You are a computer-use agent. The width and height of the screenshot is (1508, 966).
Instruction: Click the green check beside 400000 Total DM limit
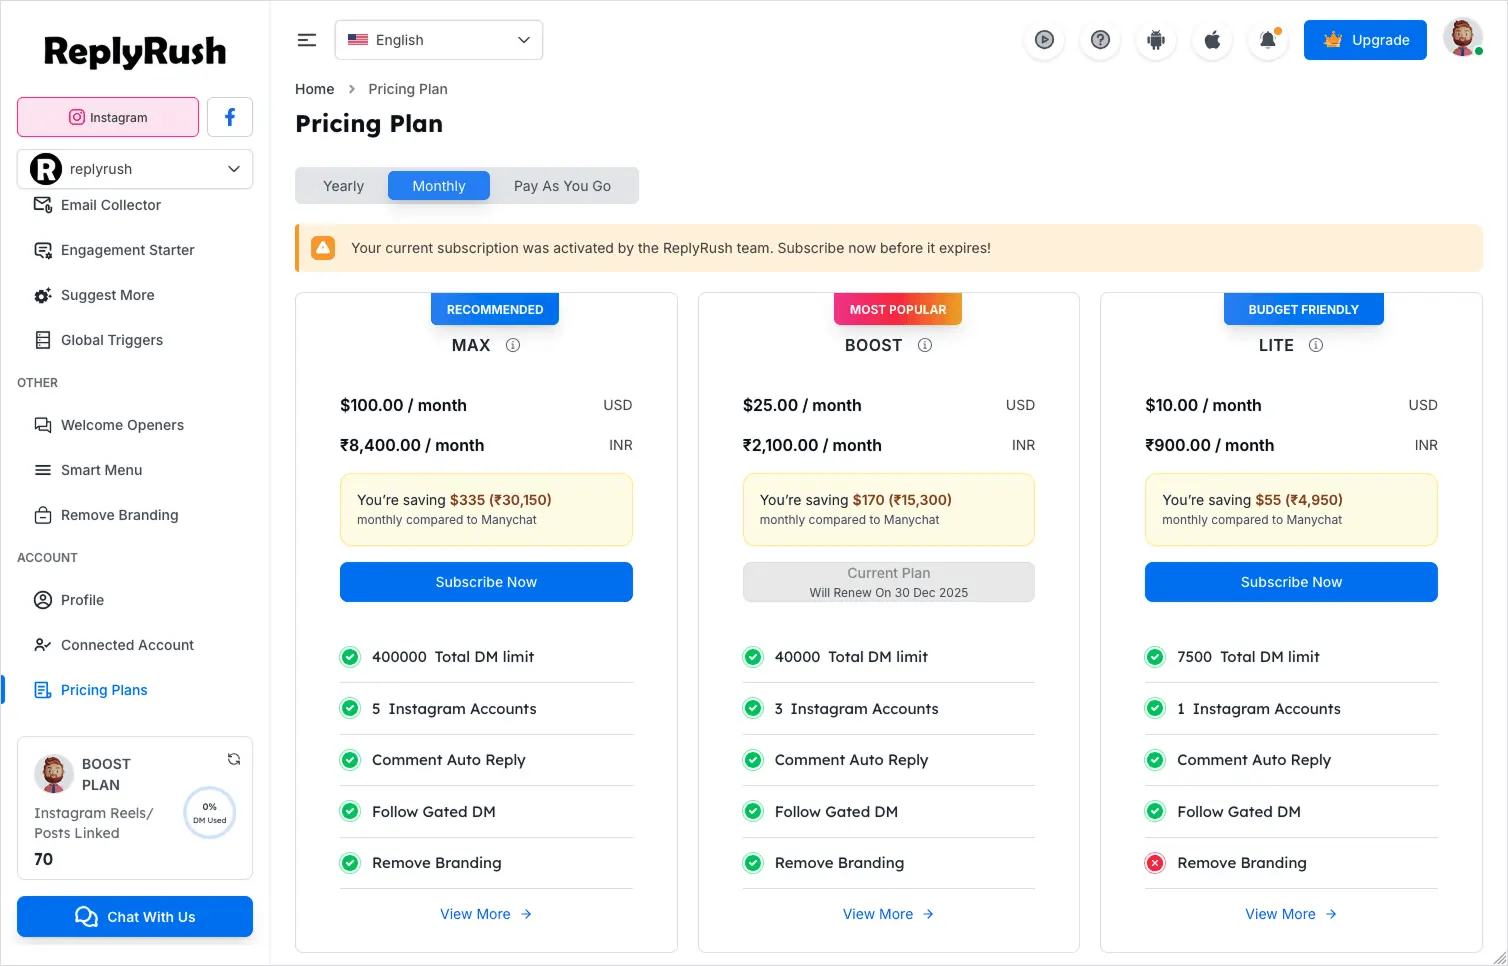[x=350, y=657]
